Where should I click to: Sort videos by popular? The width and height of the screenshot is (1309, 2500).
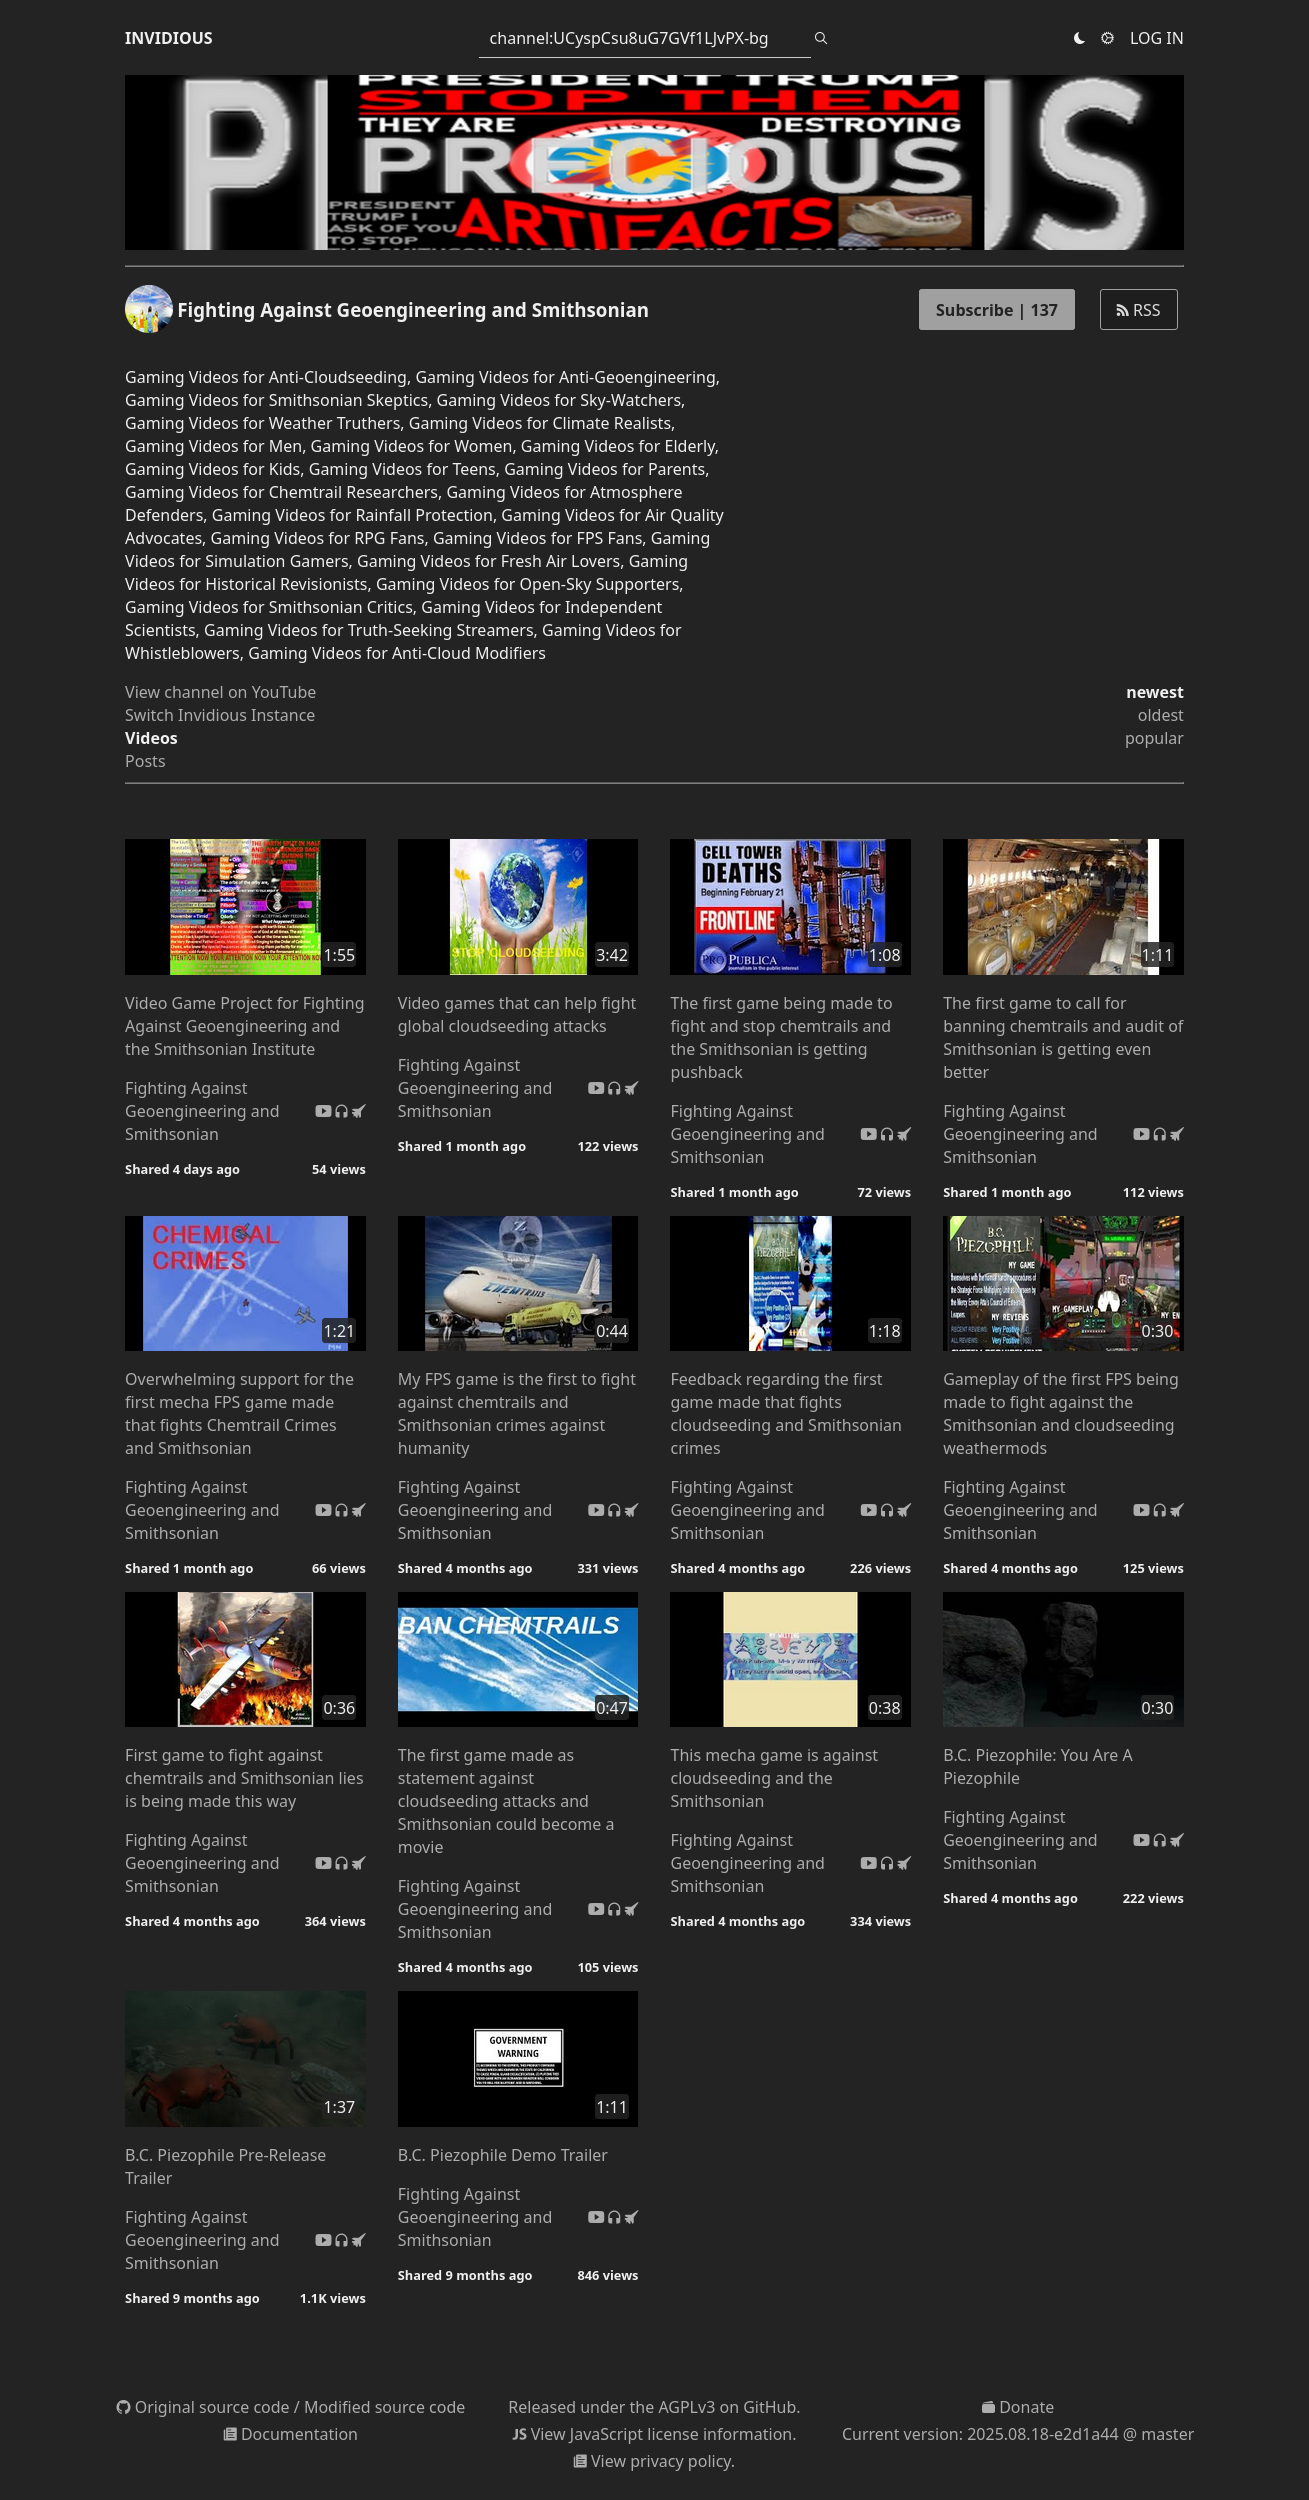(1153, 738)
